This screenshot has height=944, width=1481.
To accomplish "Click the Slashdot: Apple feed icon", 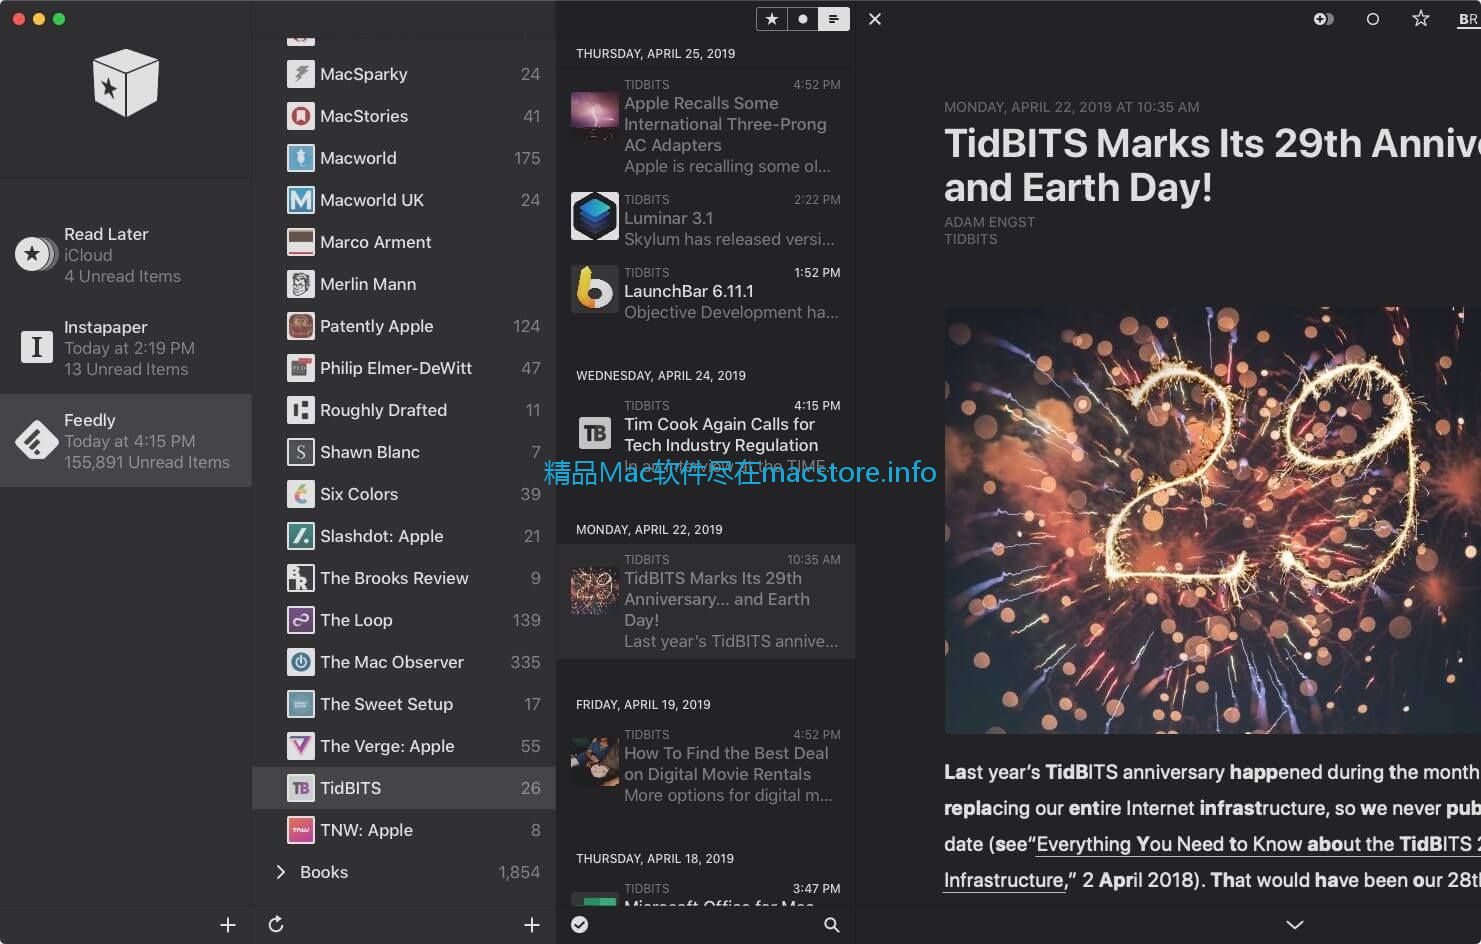I will click(x=301, y=536).
